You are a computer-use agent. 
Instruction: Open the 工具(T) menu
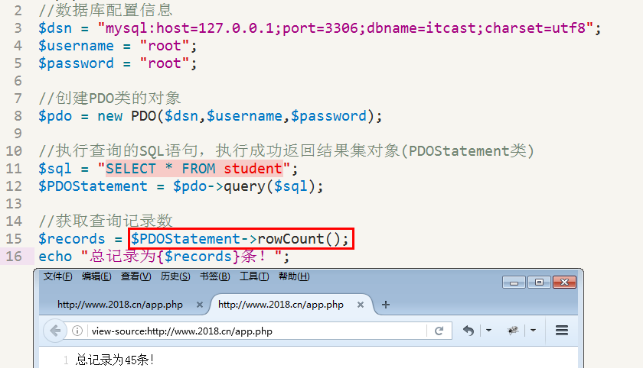coord(254,276)
